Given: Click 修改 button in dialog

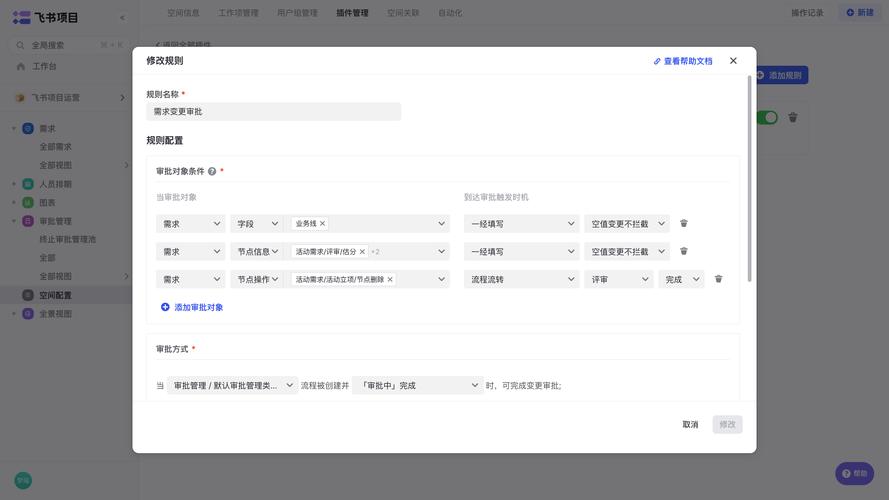Looking at the screenshot, I should click(x=727, y=424).
